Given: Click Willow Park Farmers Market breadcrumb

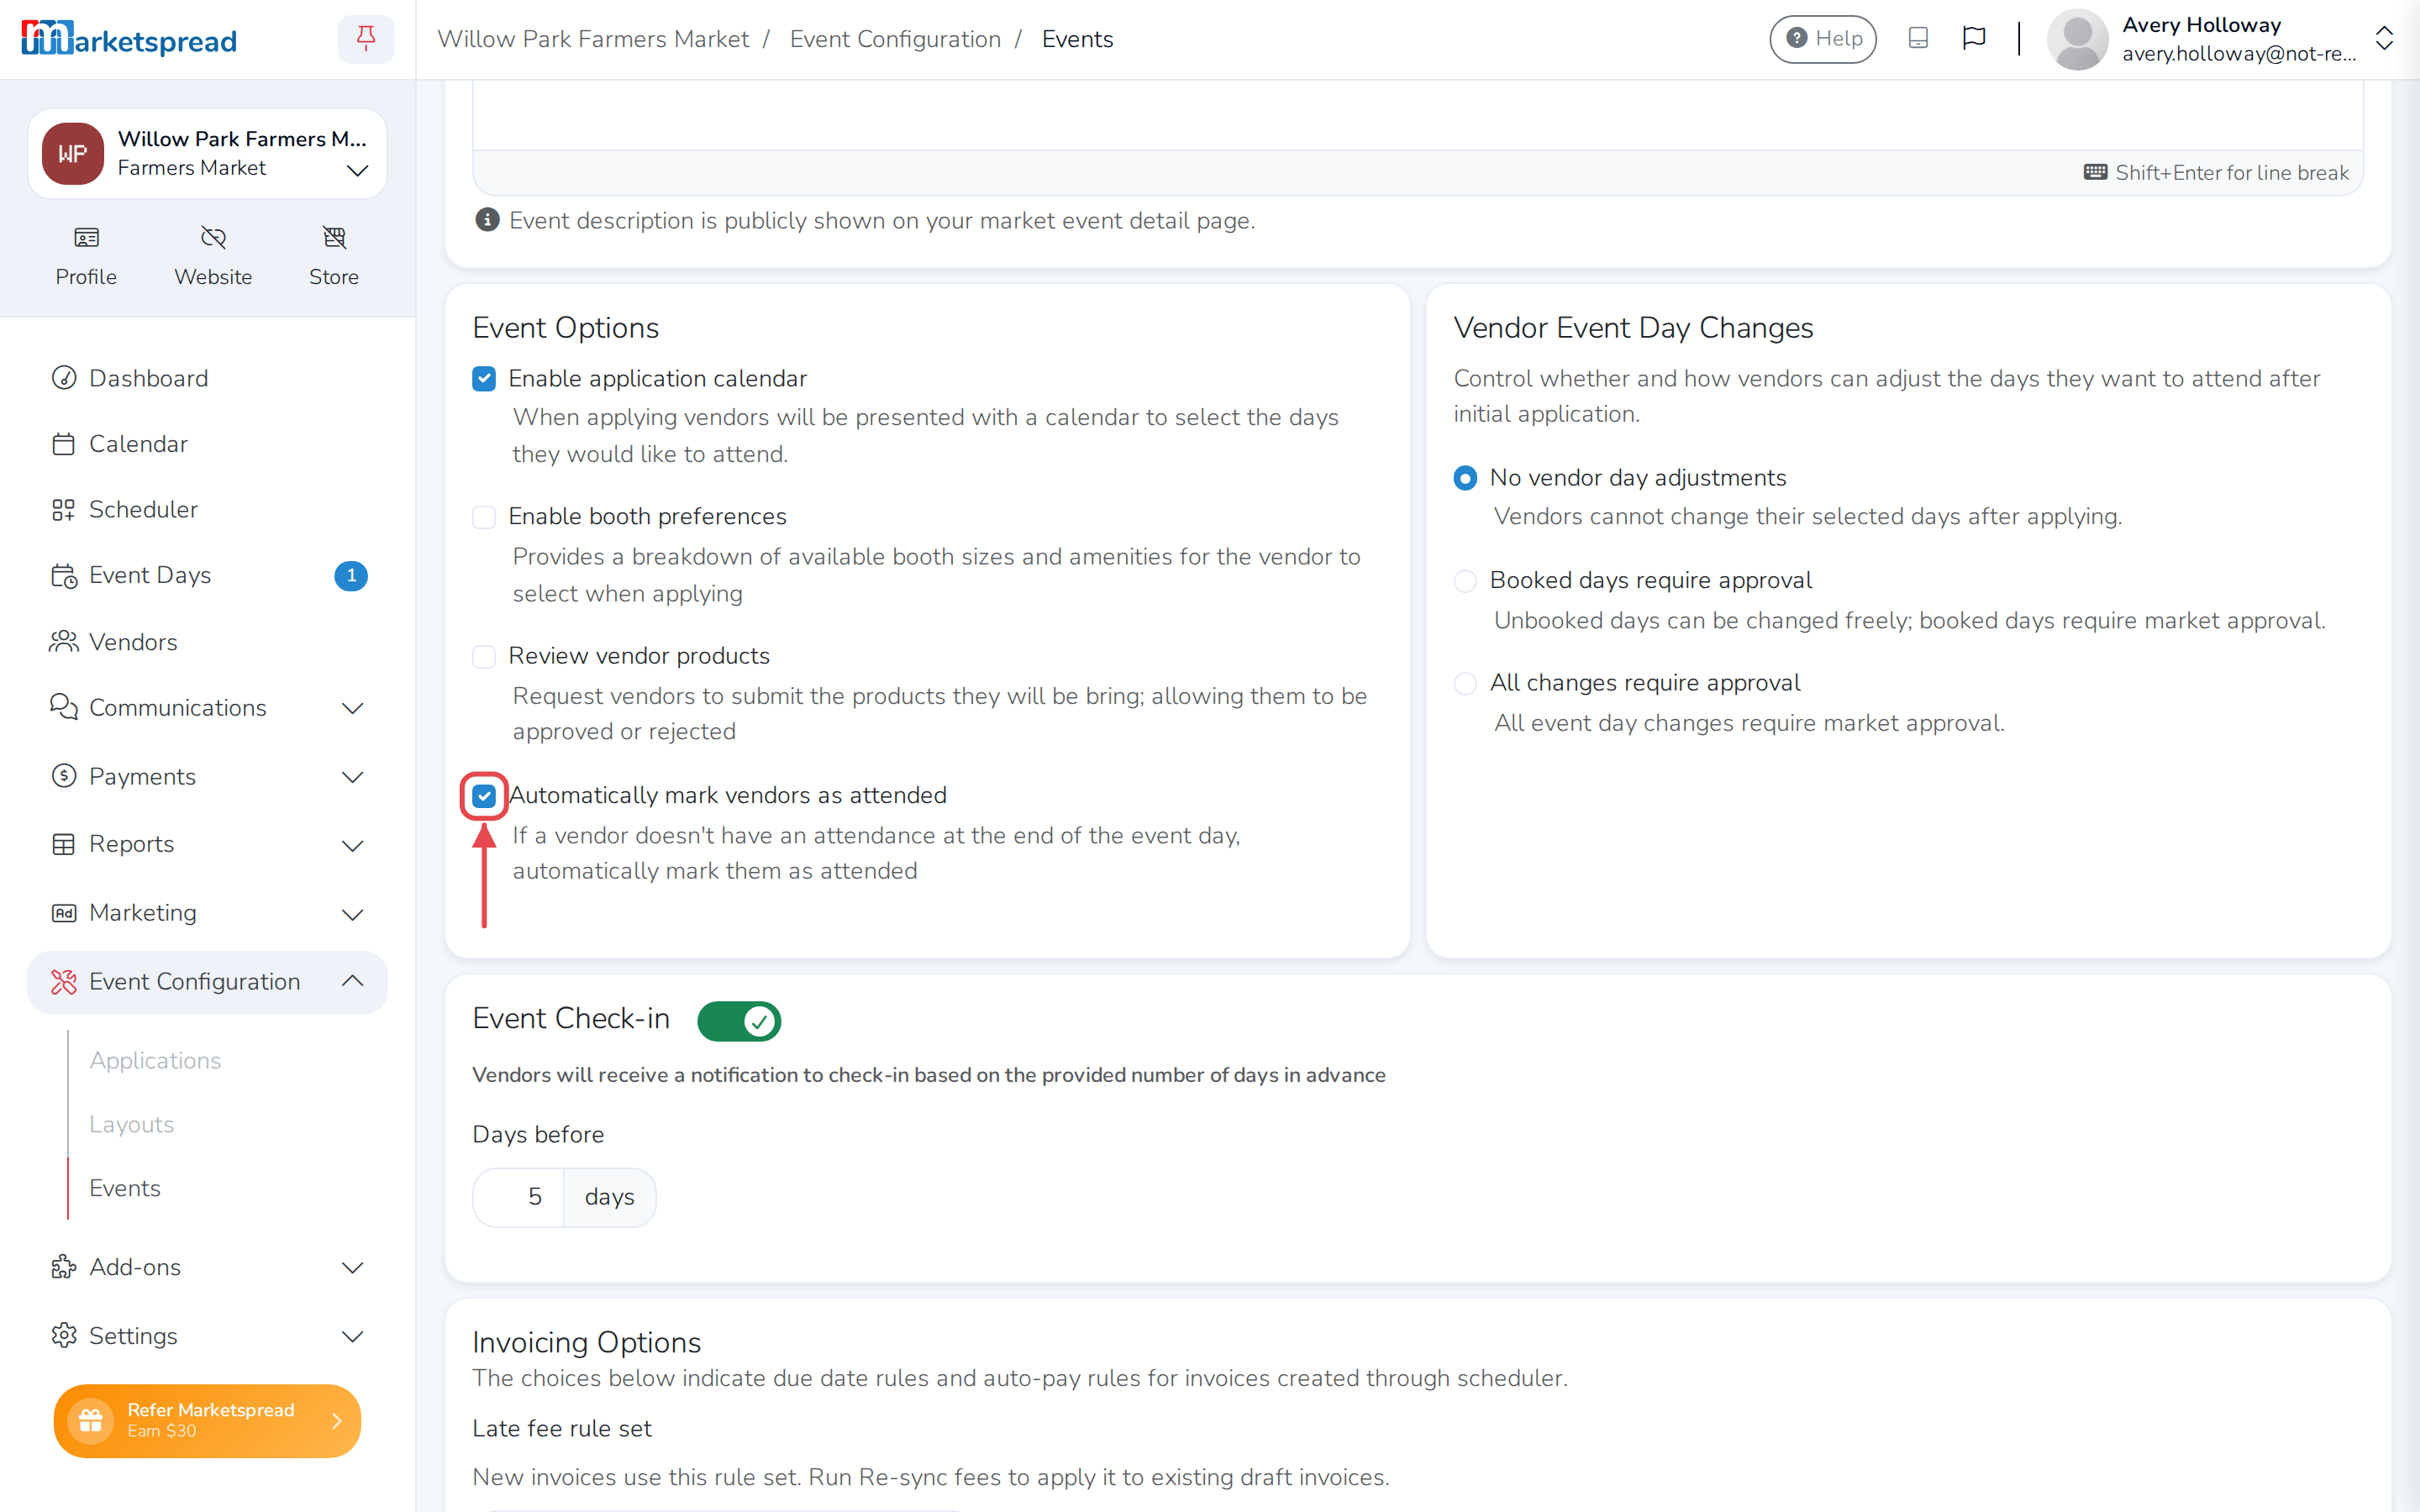Looking at the screenshot, I should tap(593, 39).
